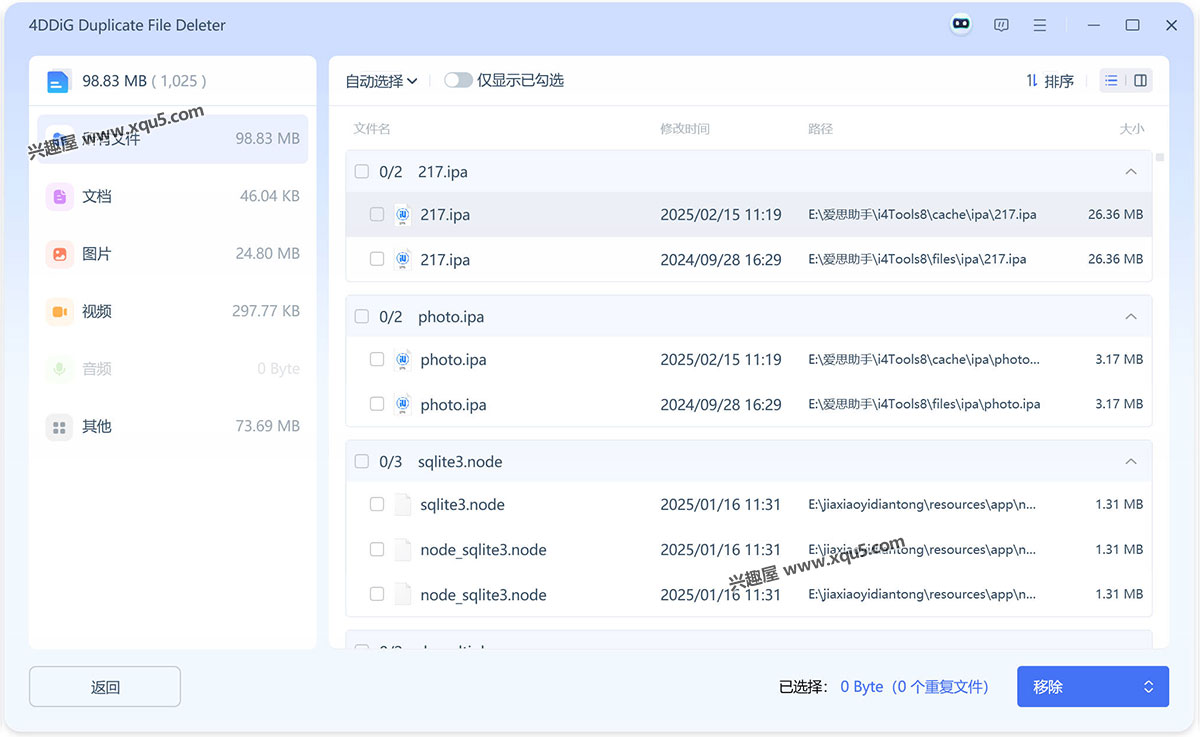Click the 音频 microphone icon
The image size is (1200, 737).
60,369
